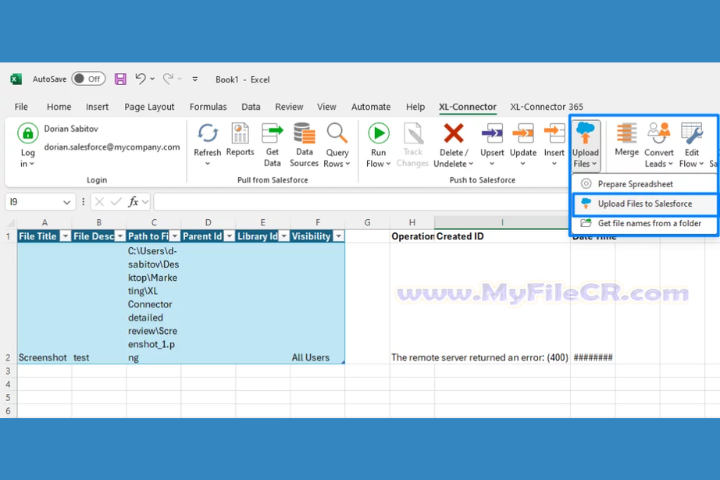Open the Visibility column filter dropdown
Image resolution: width=720 pixels, height=480 pixels.
tap(338, 236)
